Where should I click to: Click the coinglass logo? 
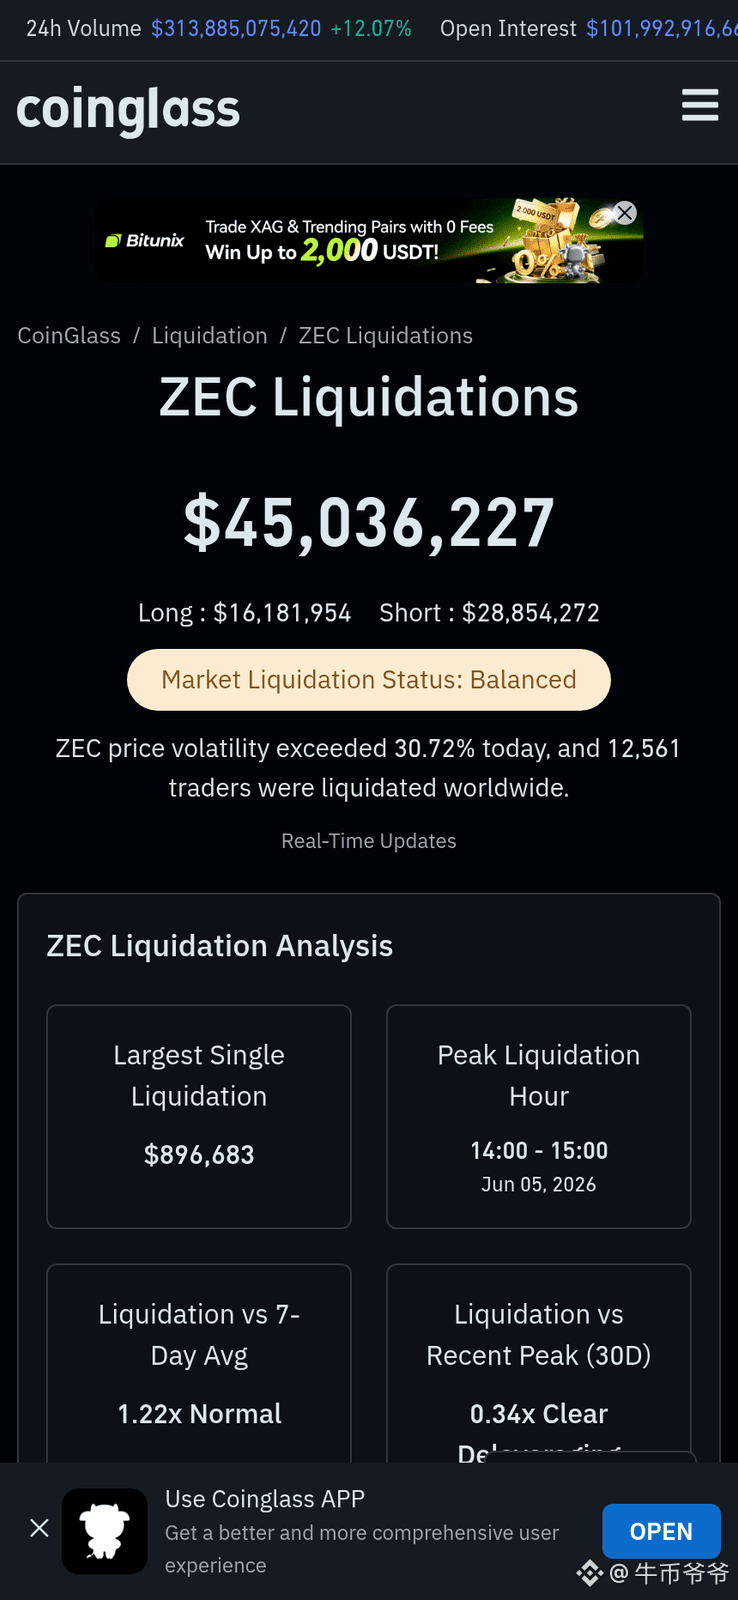[128, 109]
